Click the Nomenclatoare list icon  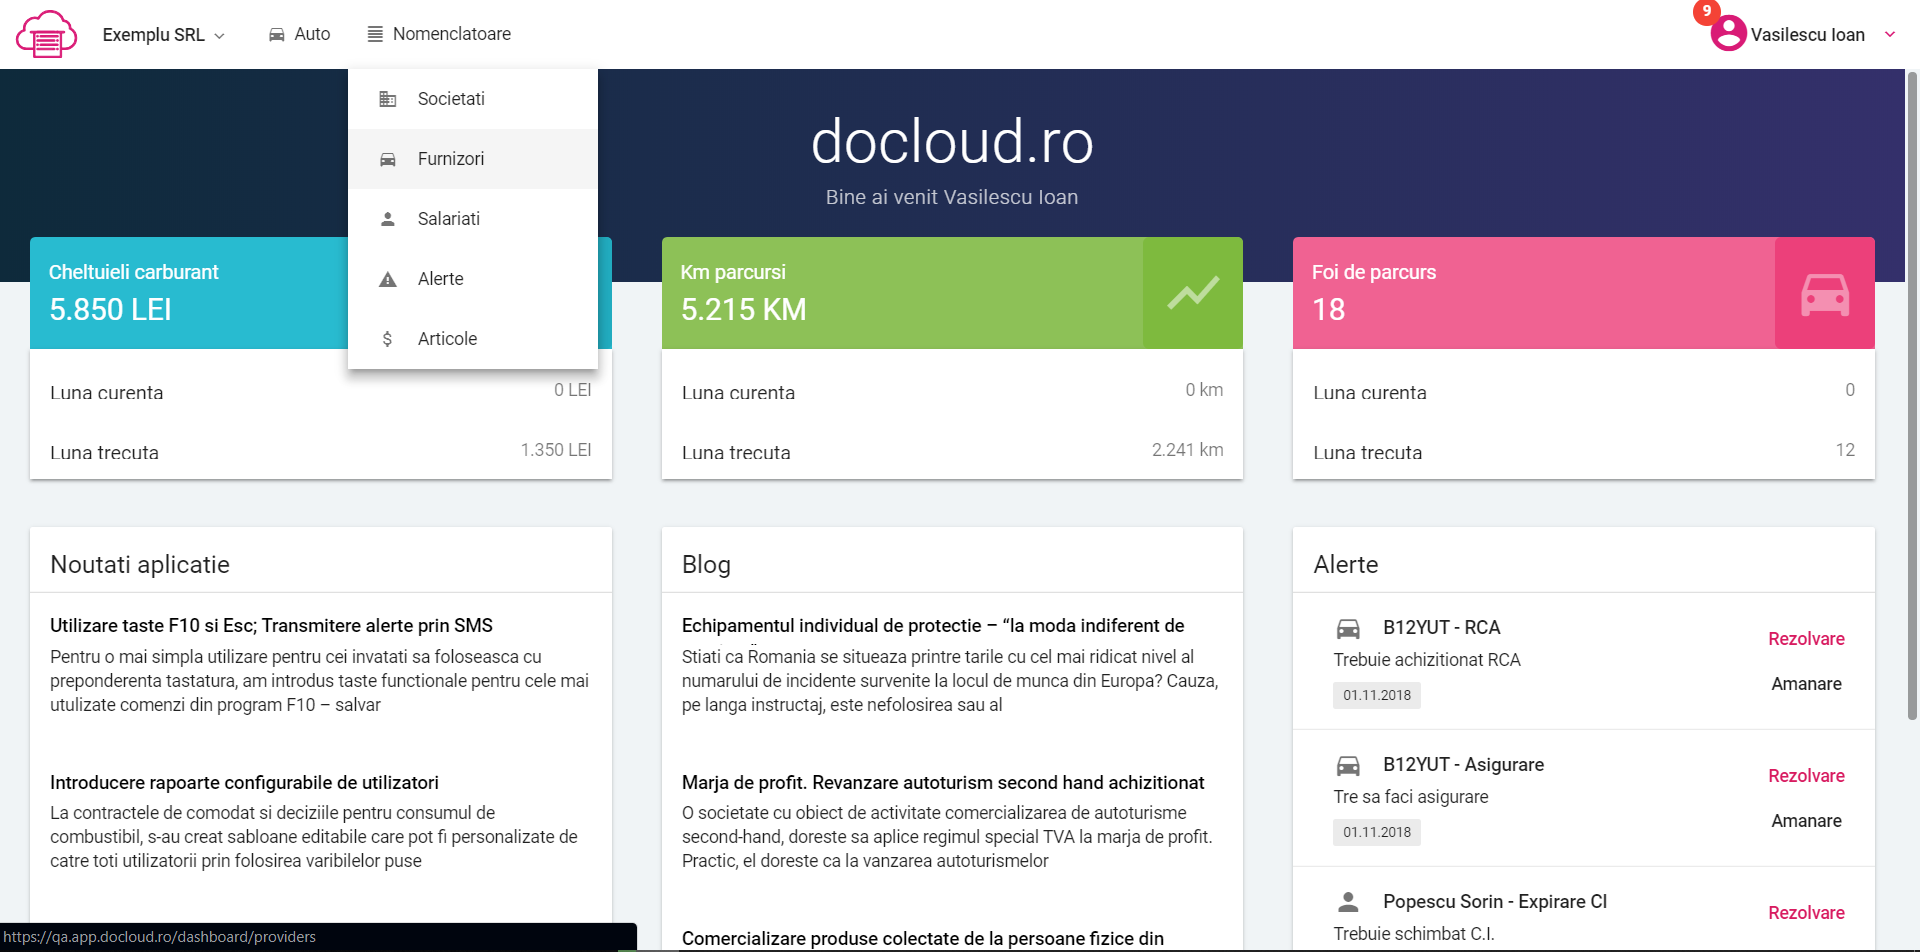(x=375, y=34)
